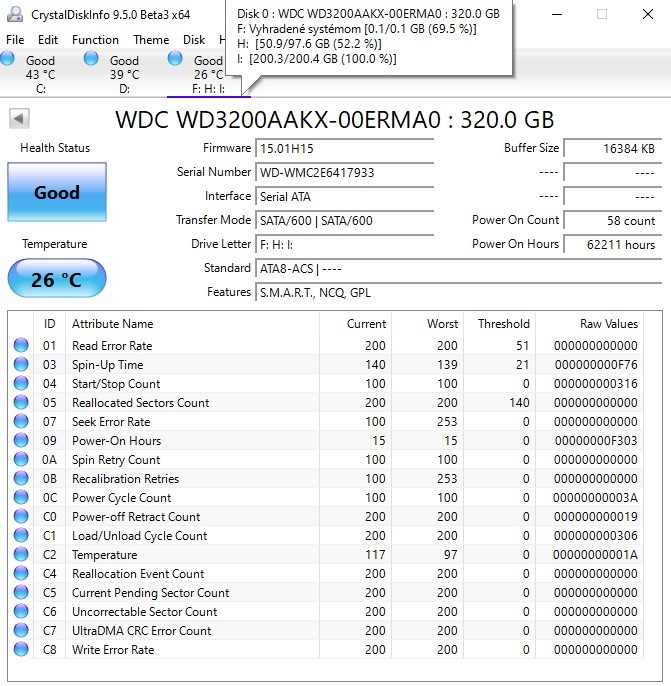This screenshot has height=686, width=671.
Task: Click raw value 00000000306 of Load/Unload Cycle
Action: click(596, 536)
